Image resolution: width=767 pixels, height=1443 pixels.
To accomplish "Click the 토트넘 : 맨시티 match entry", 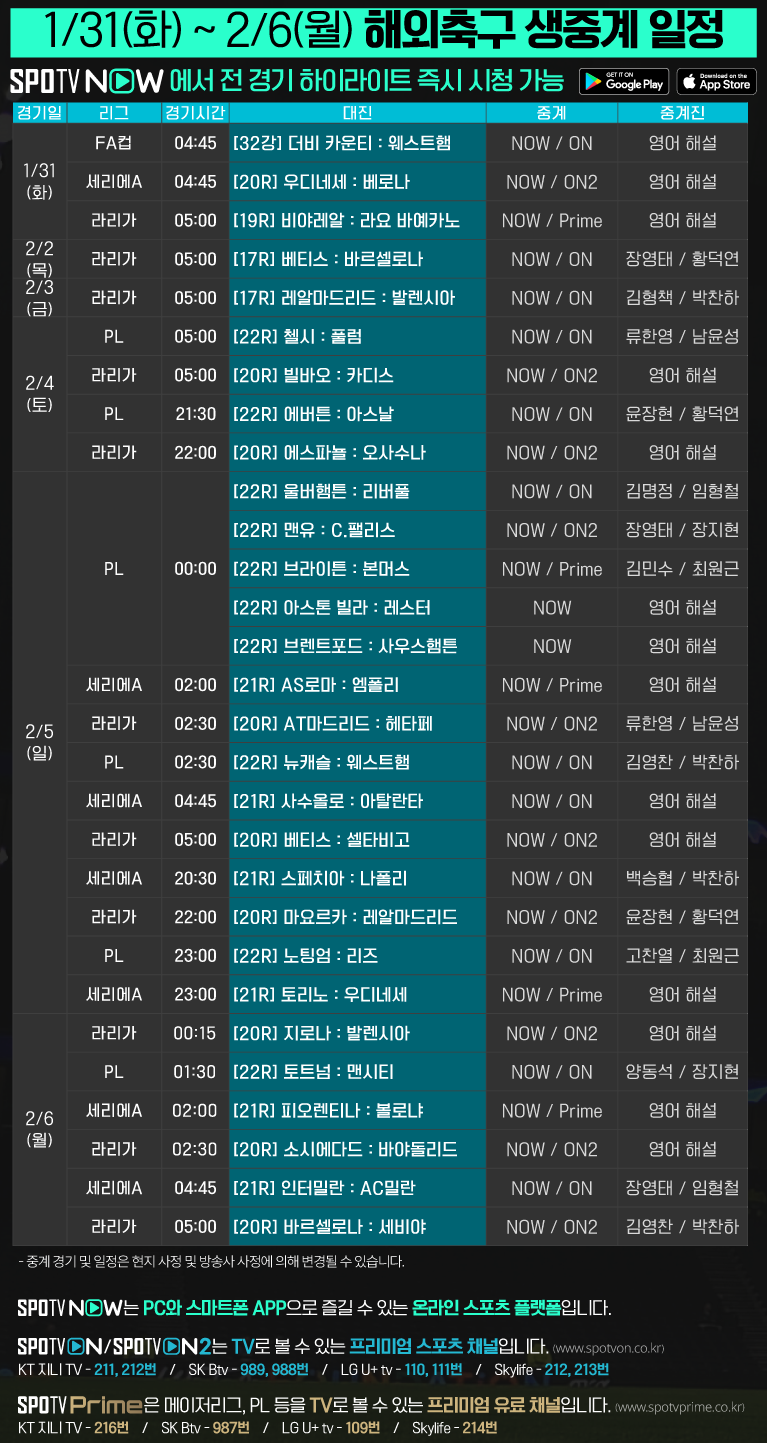I will pos(357,1072).
